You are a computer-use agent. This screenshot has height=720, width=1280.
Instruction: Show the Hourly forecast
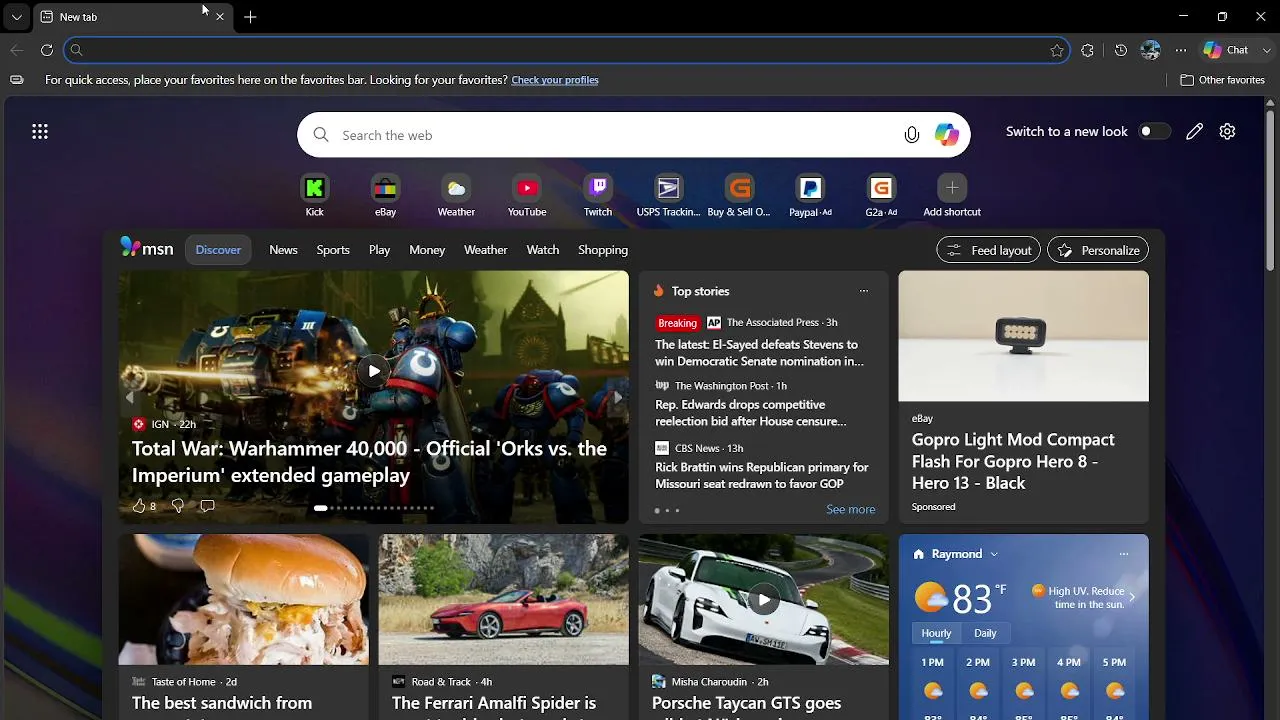click(936, 633)
